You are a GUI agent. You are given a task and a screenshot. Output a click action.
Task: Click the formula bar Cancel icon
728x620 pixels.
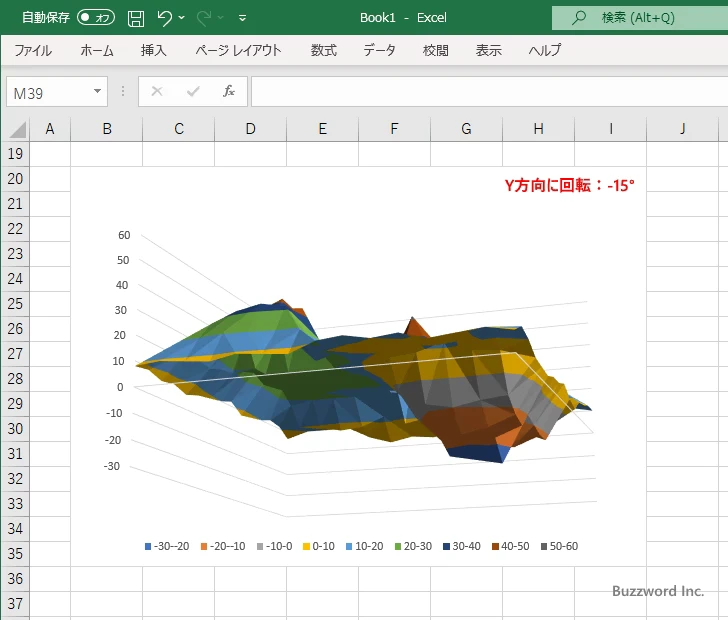point(157,91)
